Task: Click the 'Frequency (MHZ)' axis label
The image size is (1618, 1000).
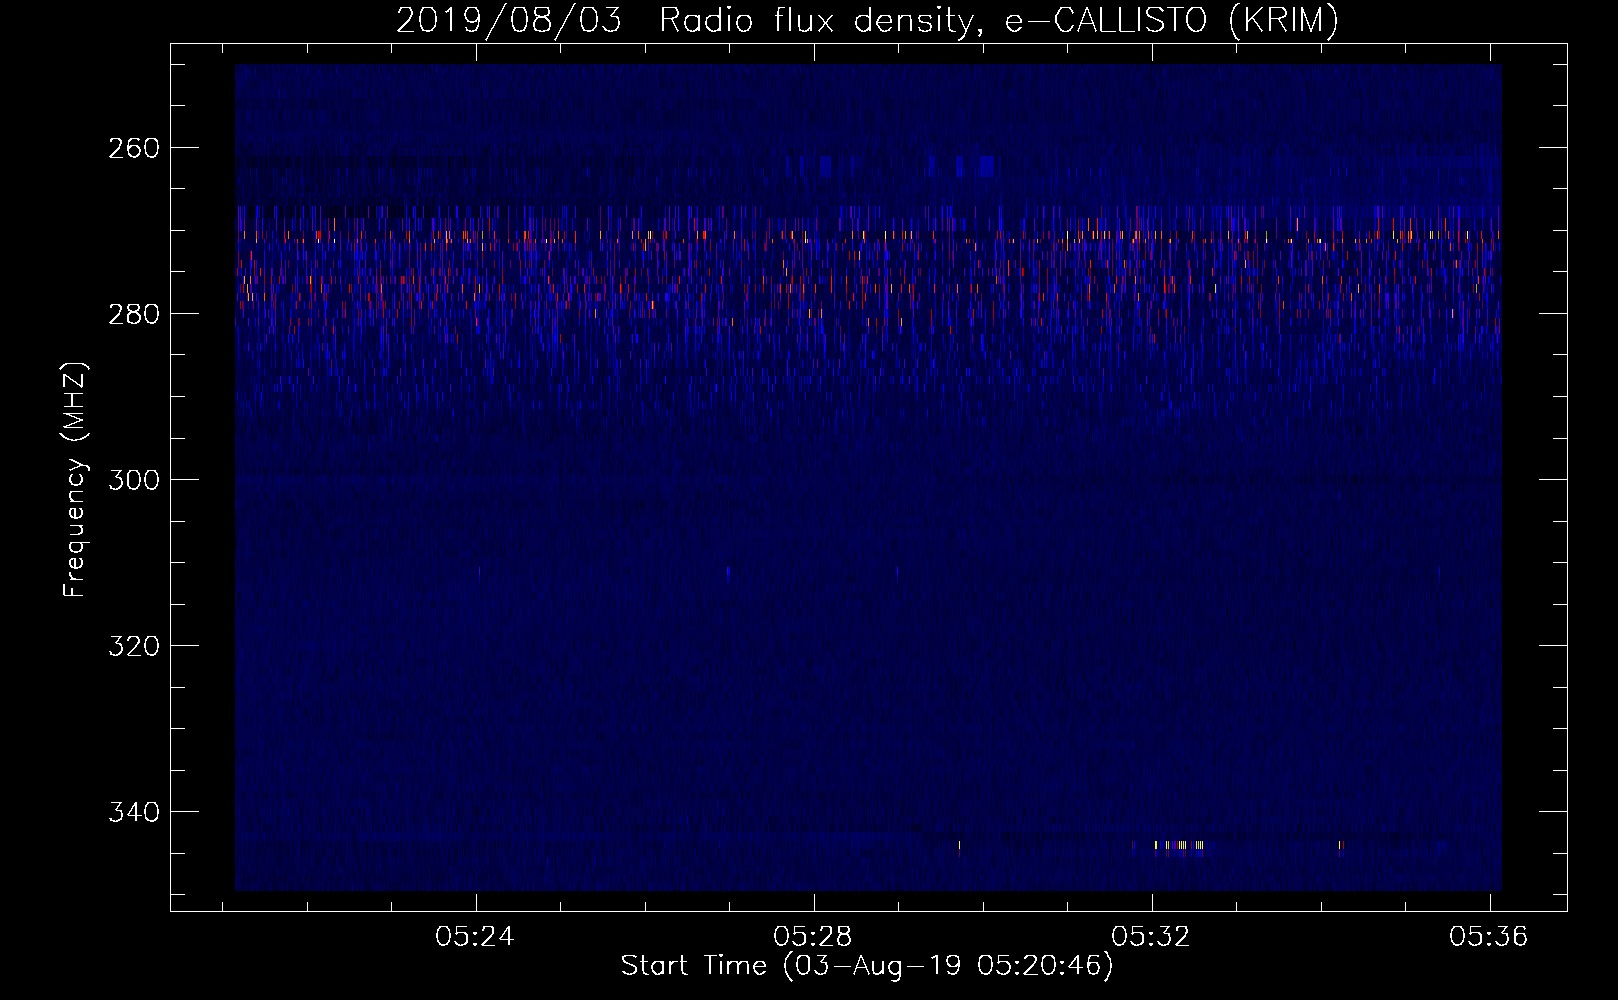Action: coord(75,479)
